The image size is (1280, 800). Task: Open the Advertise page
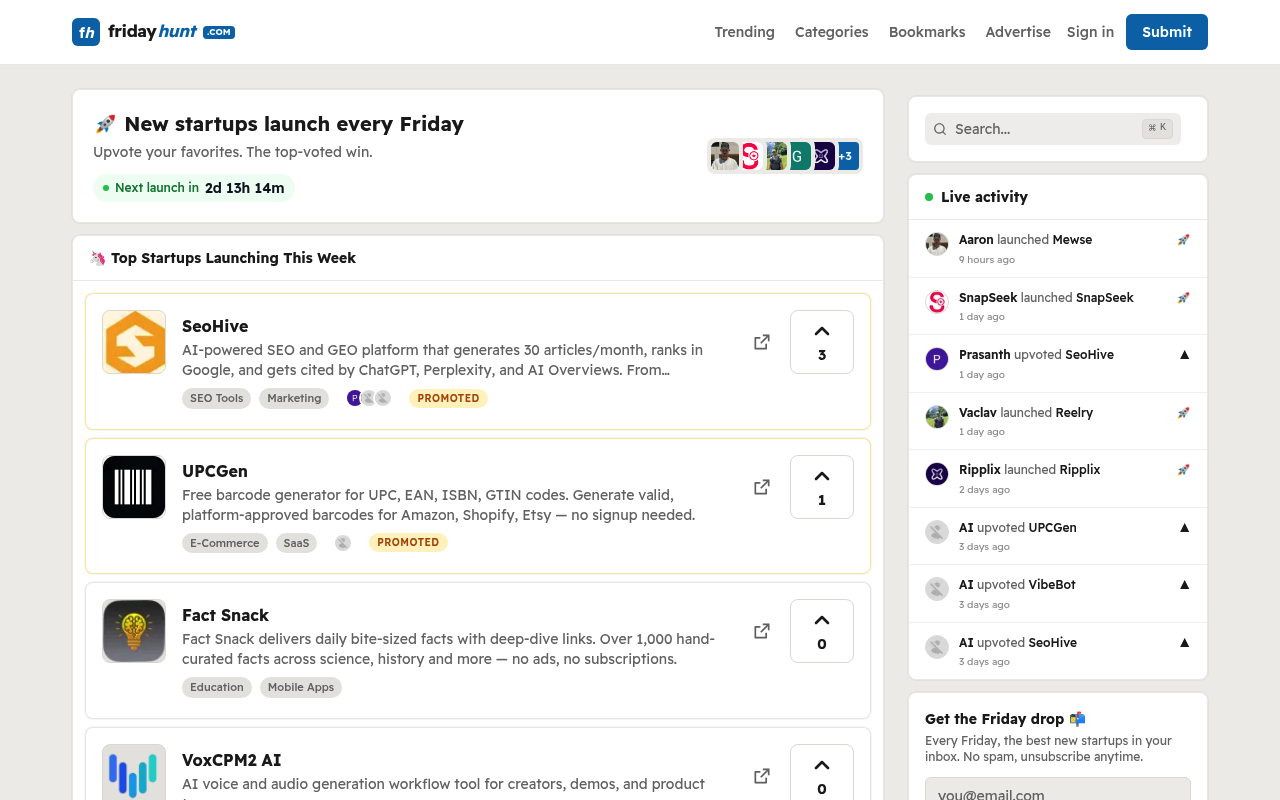coord(1018,32)
